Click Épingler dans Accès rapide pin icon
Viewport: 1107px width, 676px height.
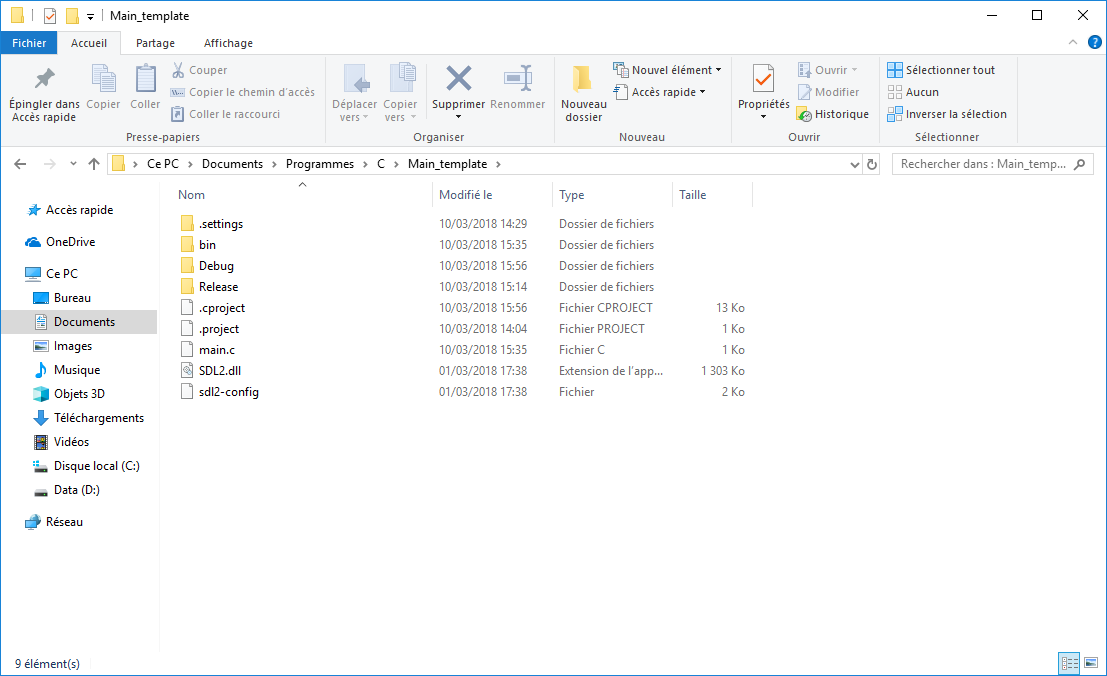click(45, 79)
